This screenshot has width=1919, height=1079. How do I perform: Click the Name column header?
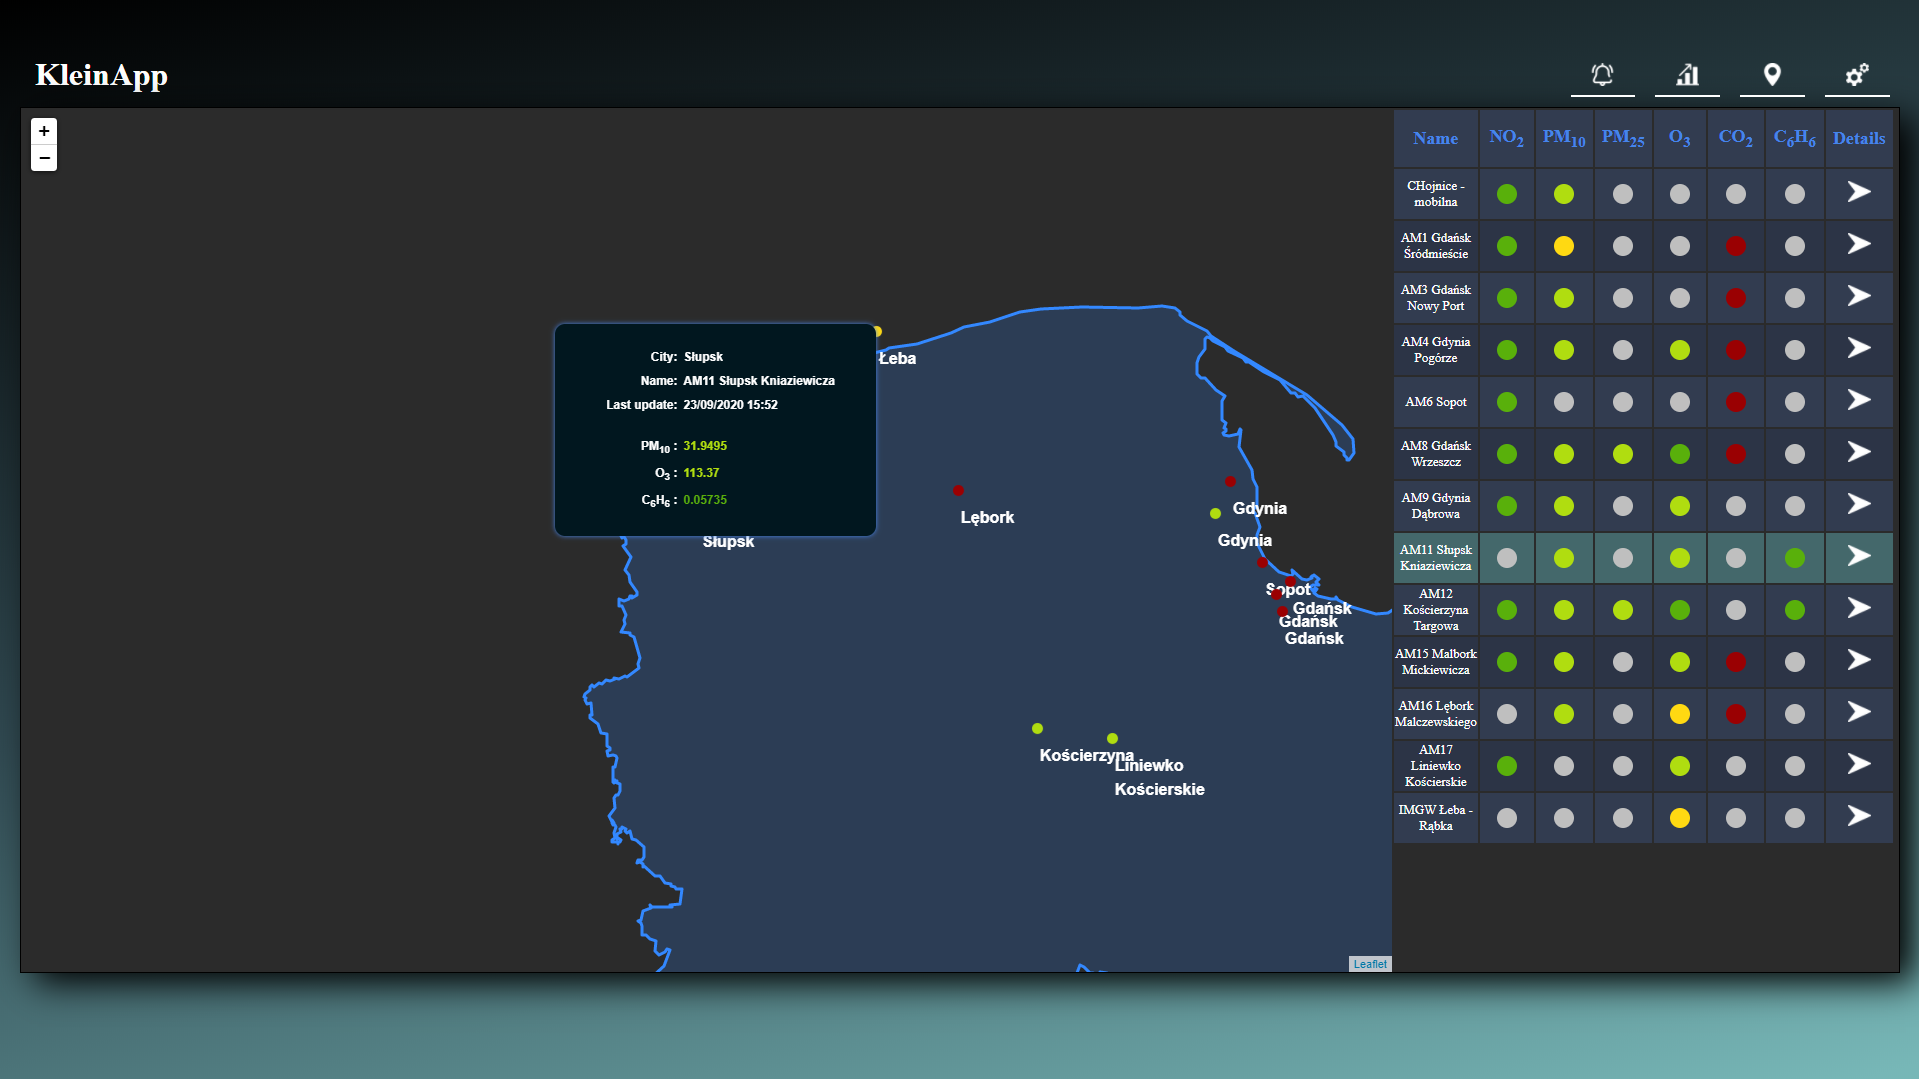(x=1435, y=138)
